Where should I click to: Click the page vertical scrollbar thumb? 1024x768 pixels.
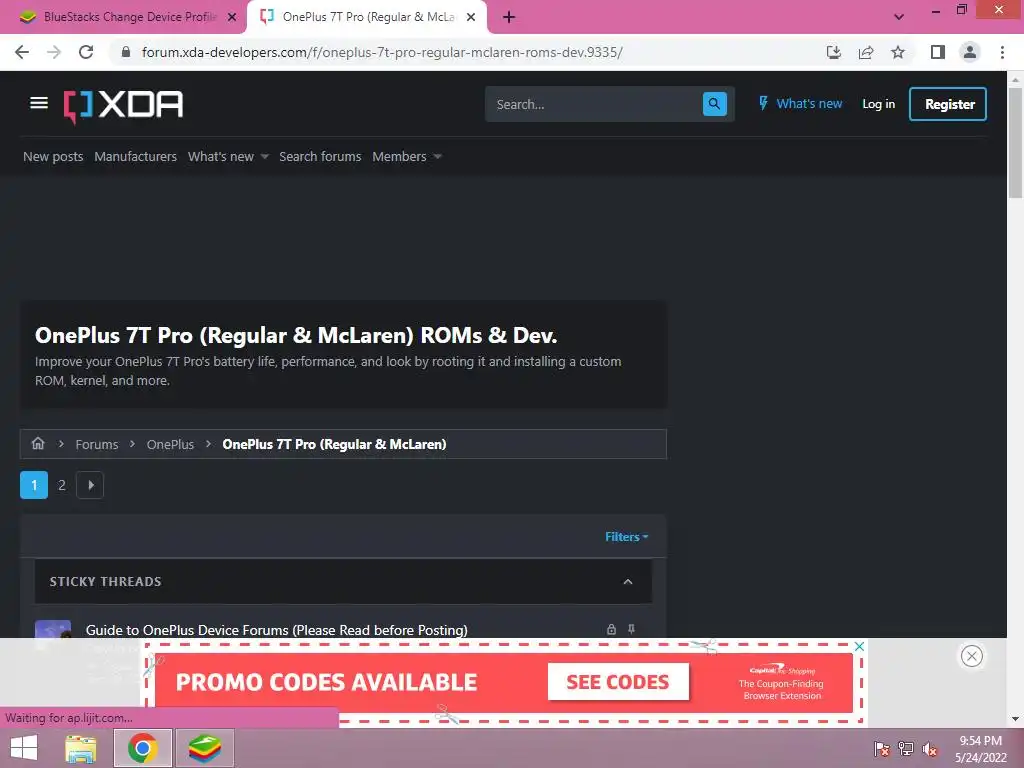1015,142
